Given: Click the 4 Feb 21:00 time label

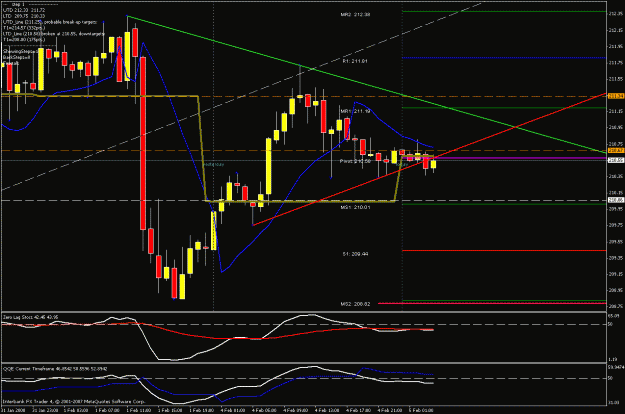Looking at the screenshot, I should point(389,410).
